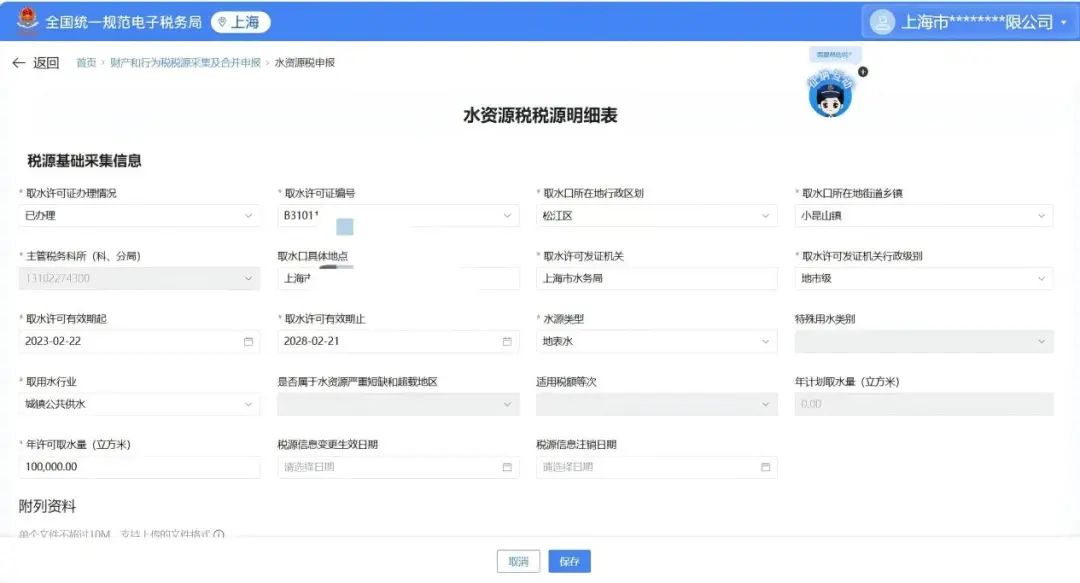The image size is (1080, 583).
Task: Click the 年许可取水量 input field
Action: (140, 466)
